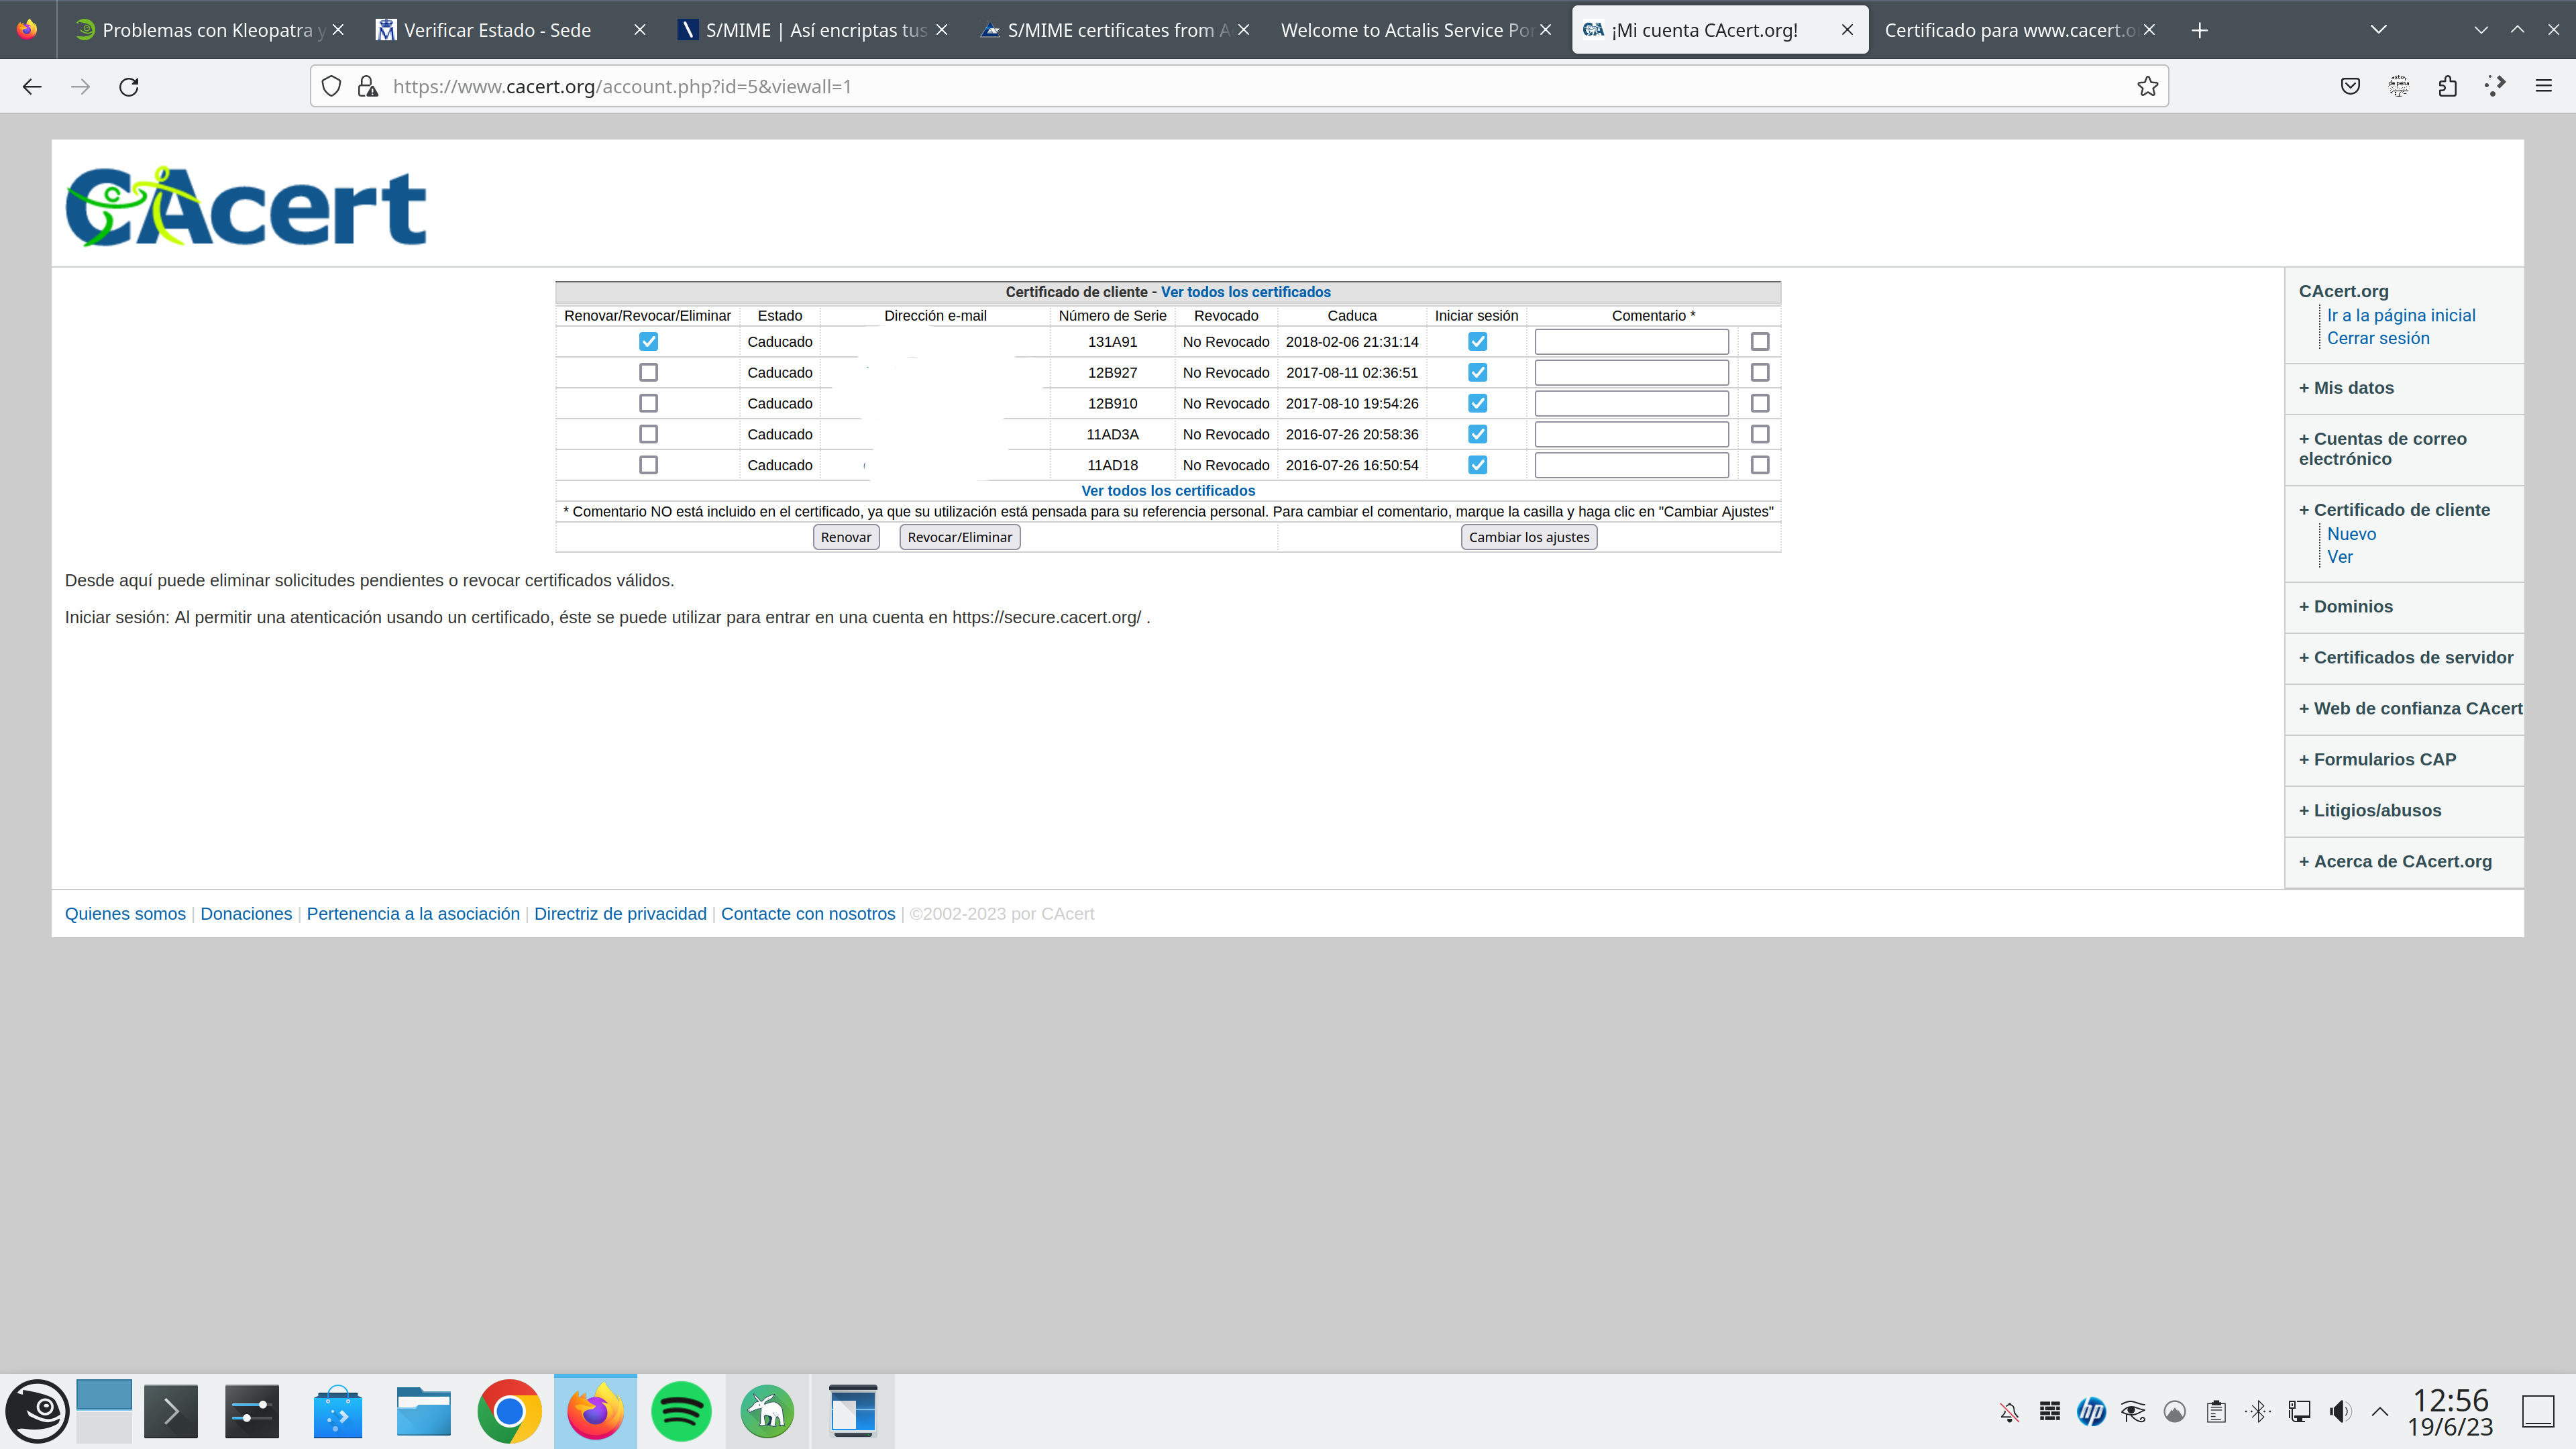Image resolution: width=2576 pixels, height=1449 pixels.
Task: Open the Firefox hamburger menu
Action: (2543, 87)
